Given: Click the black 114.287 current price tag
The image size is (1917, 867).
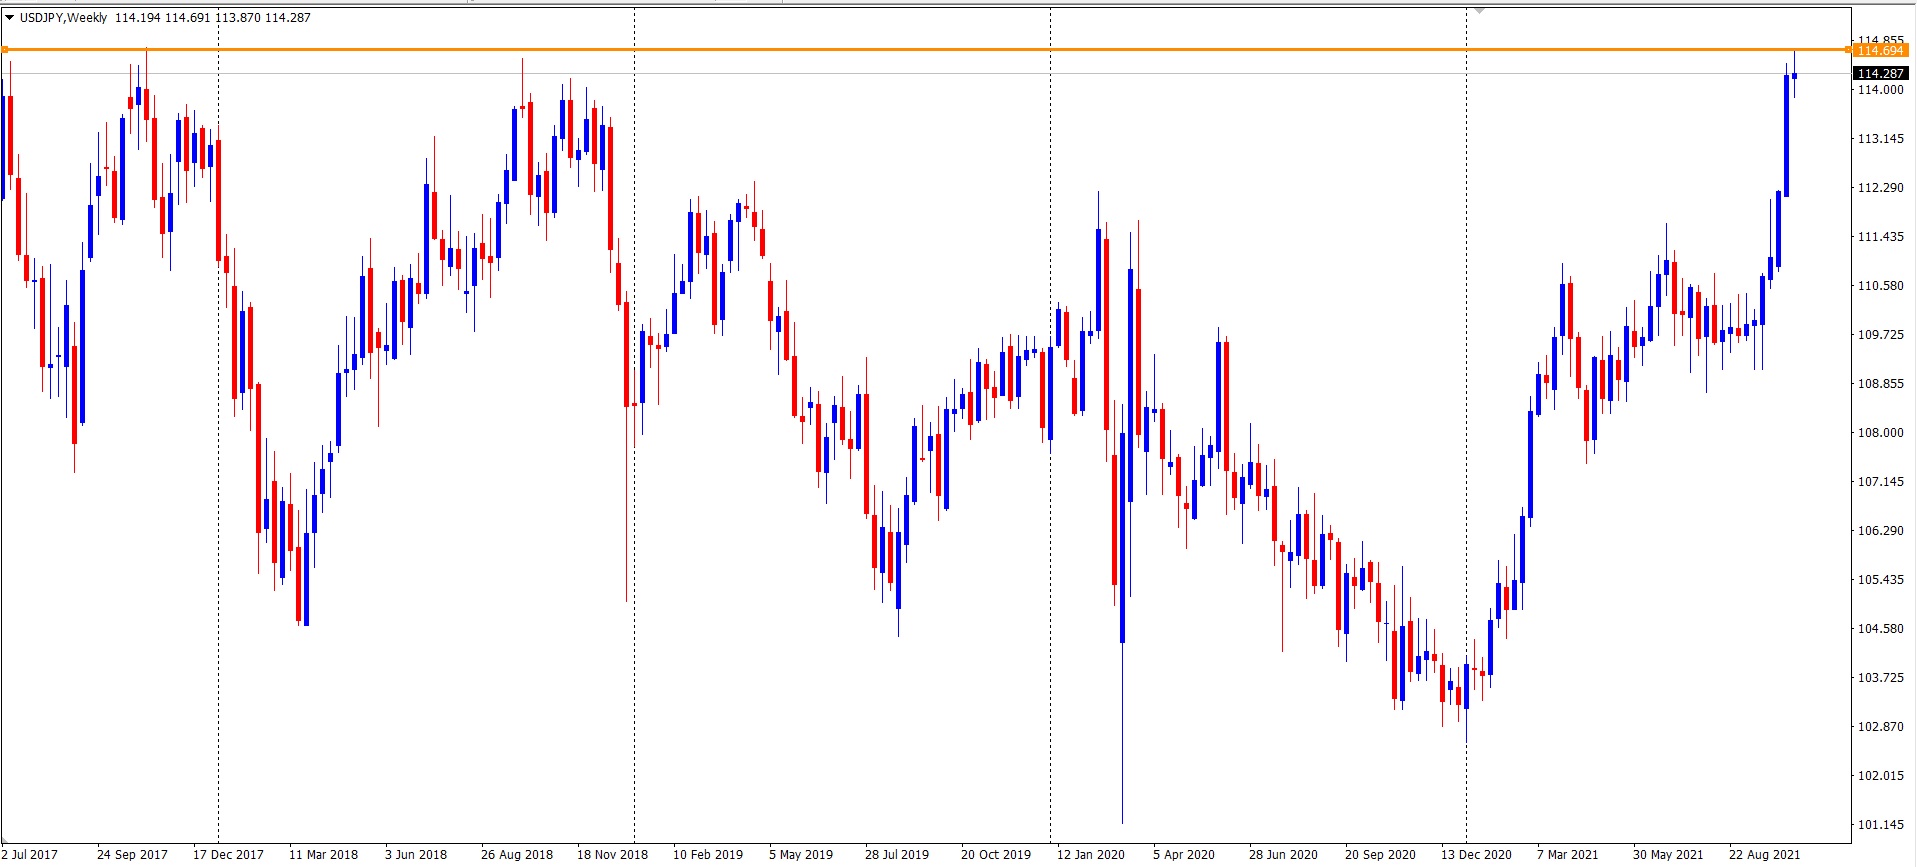Looking at the screenshot, I should pos(1880,73).
